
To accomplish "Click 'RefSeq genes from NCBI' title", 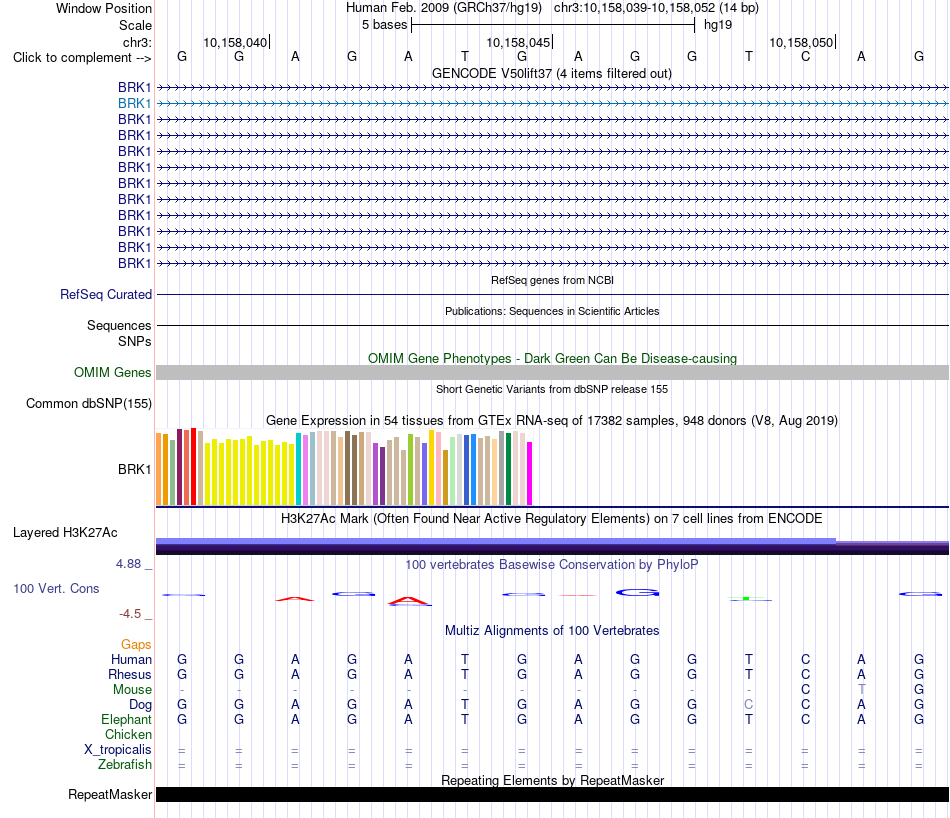I will [x=552, y=281].
